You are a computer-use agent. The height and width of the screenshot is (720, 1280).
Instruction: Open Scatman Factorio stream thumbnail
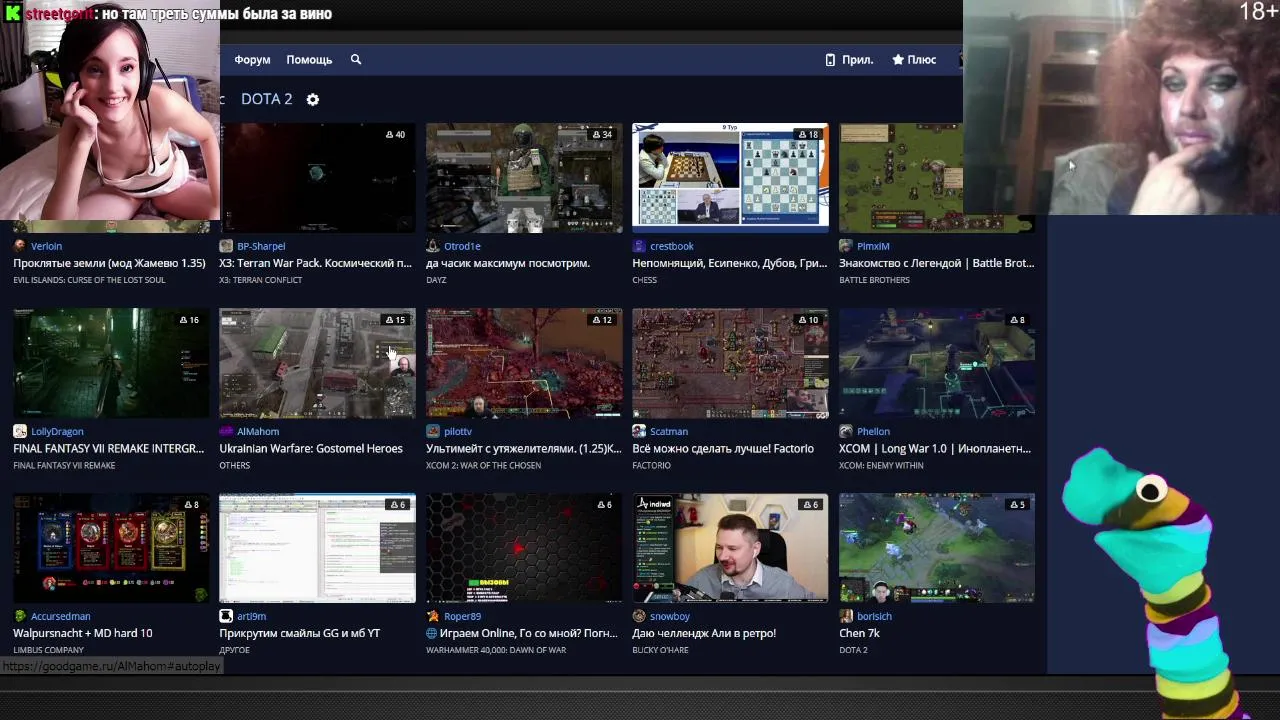point(730,363)
